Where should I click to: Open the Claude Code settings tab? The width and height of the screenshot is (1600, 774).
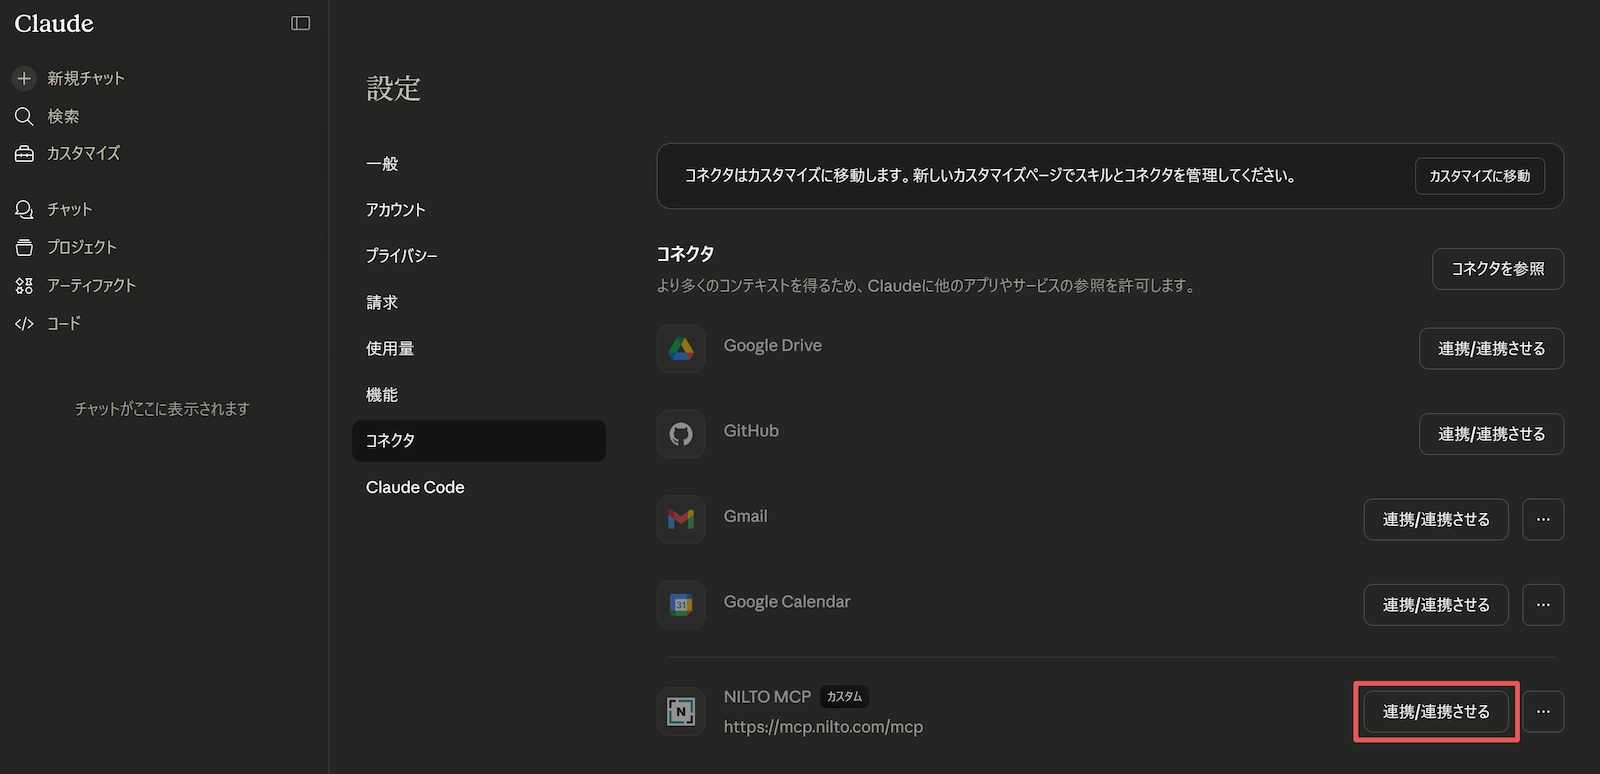415,487
